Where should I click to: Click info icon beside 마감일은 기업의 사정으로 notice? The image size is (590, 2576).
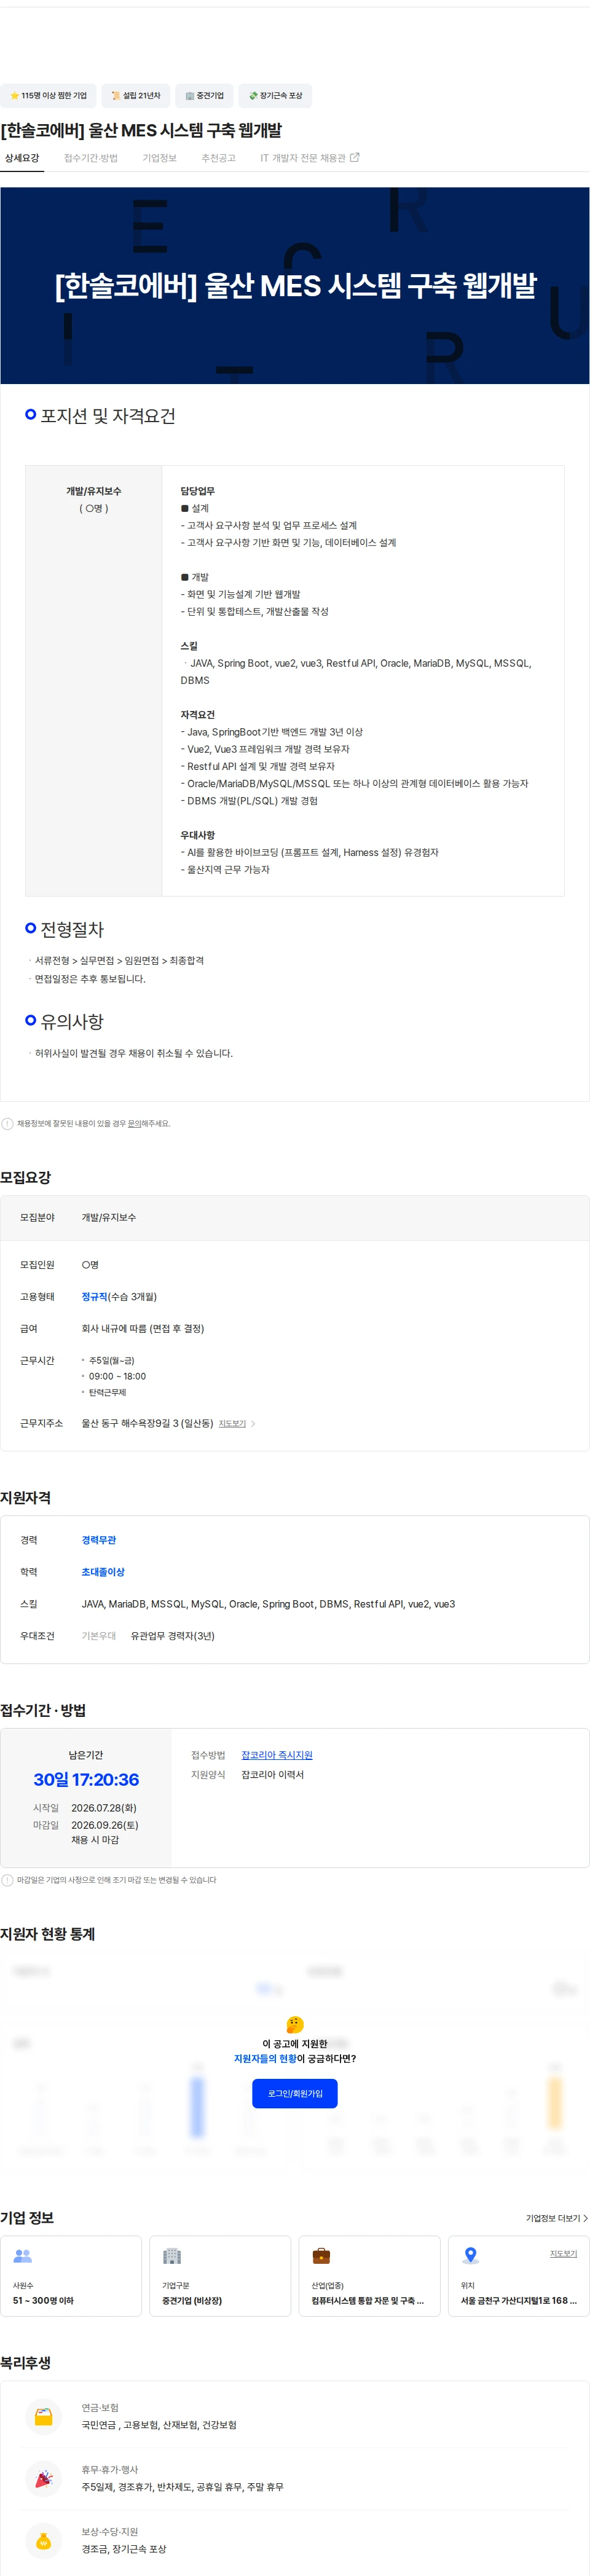pos(8,1880)
